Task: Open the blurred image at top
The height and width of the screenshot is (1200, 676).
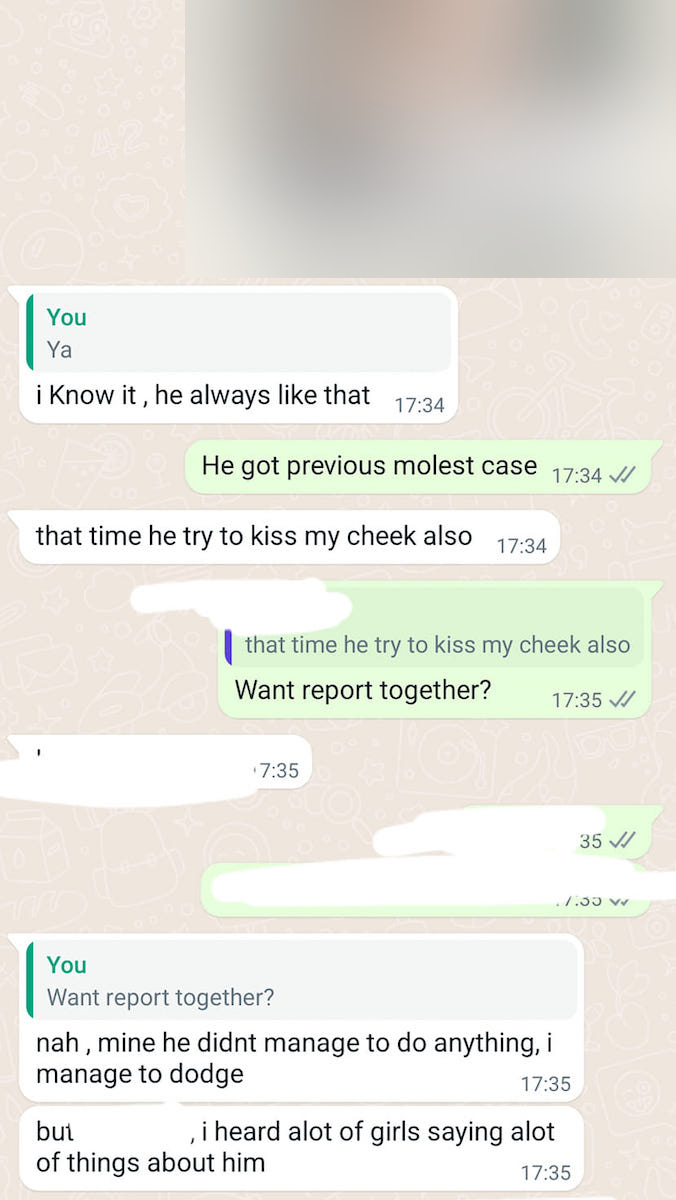Action: click(x=430, y=138)
